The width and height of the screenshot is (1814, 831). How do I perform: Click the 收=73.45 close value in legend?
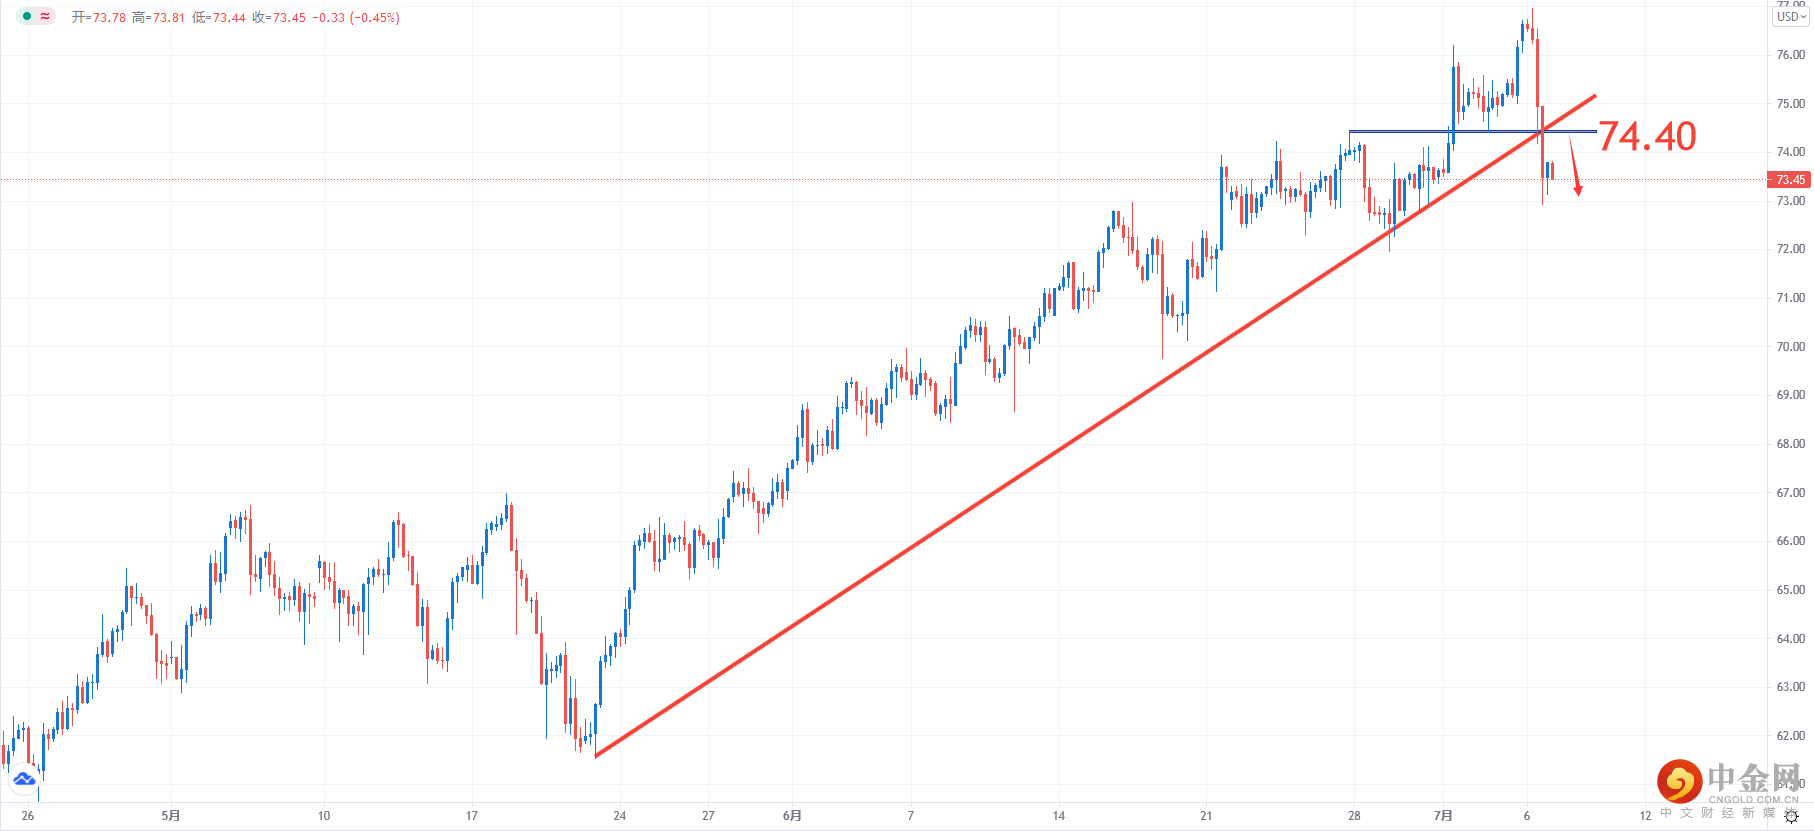(279, 18)
